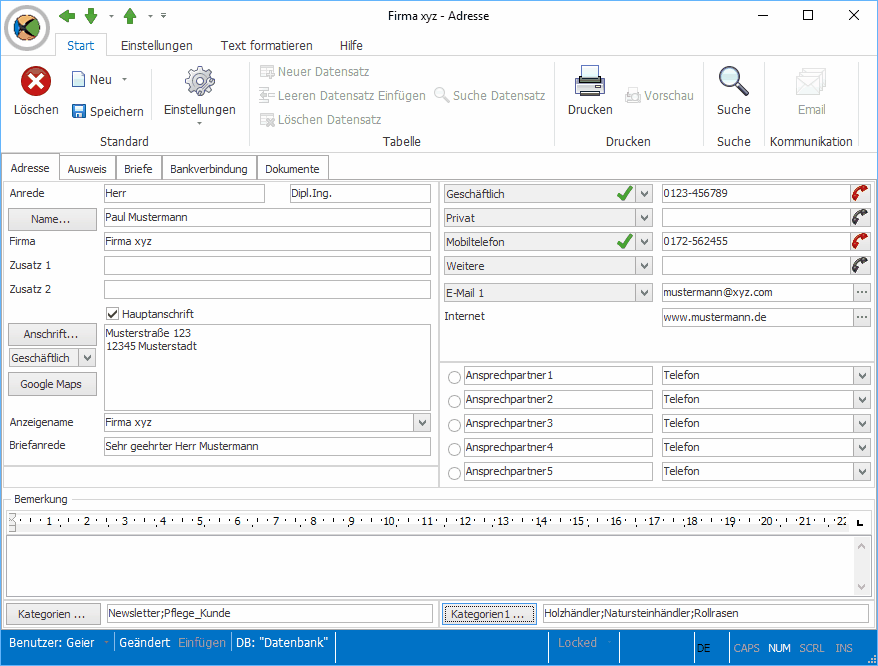Click the Google Maps button
Screen dimensions: 878x666
click(52, 384)
